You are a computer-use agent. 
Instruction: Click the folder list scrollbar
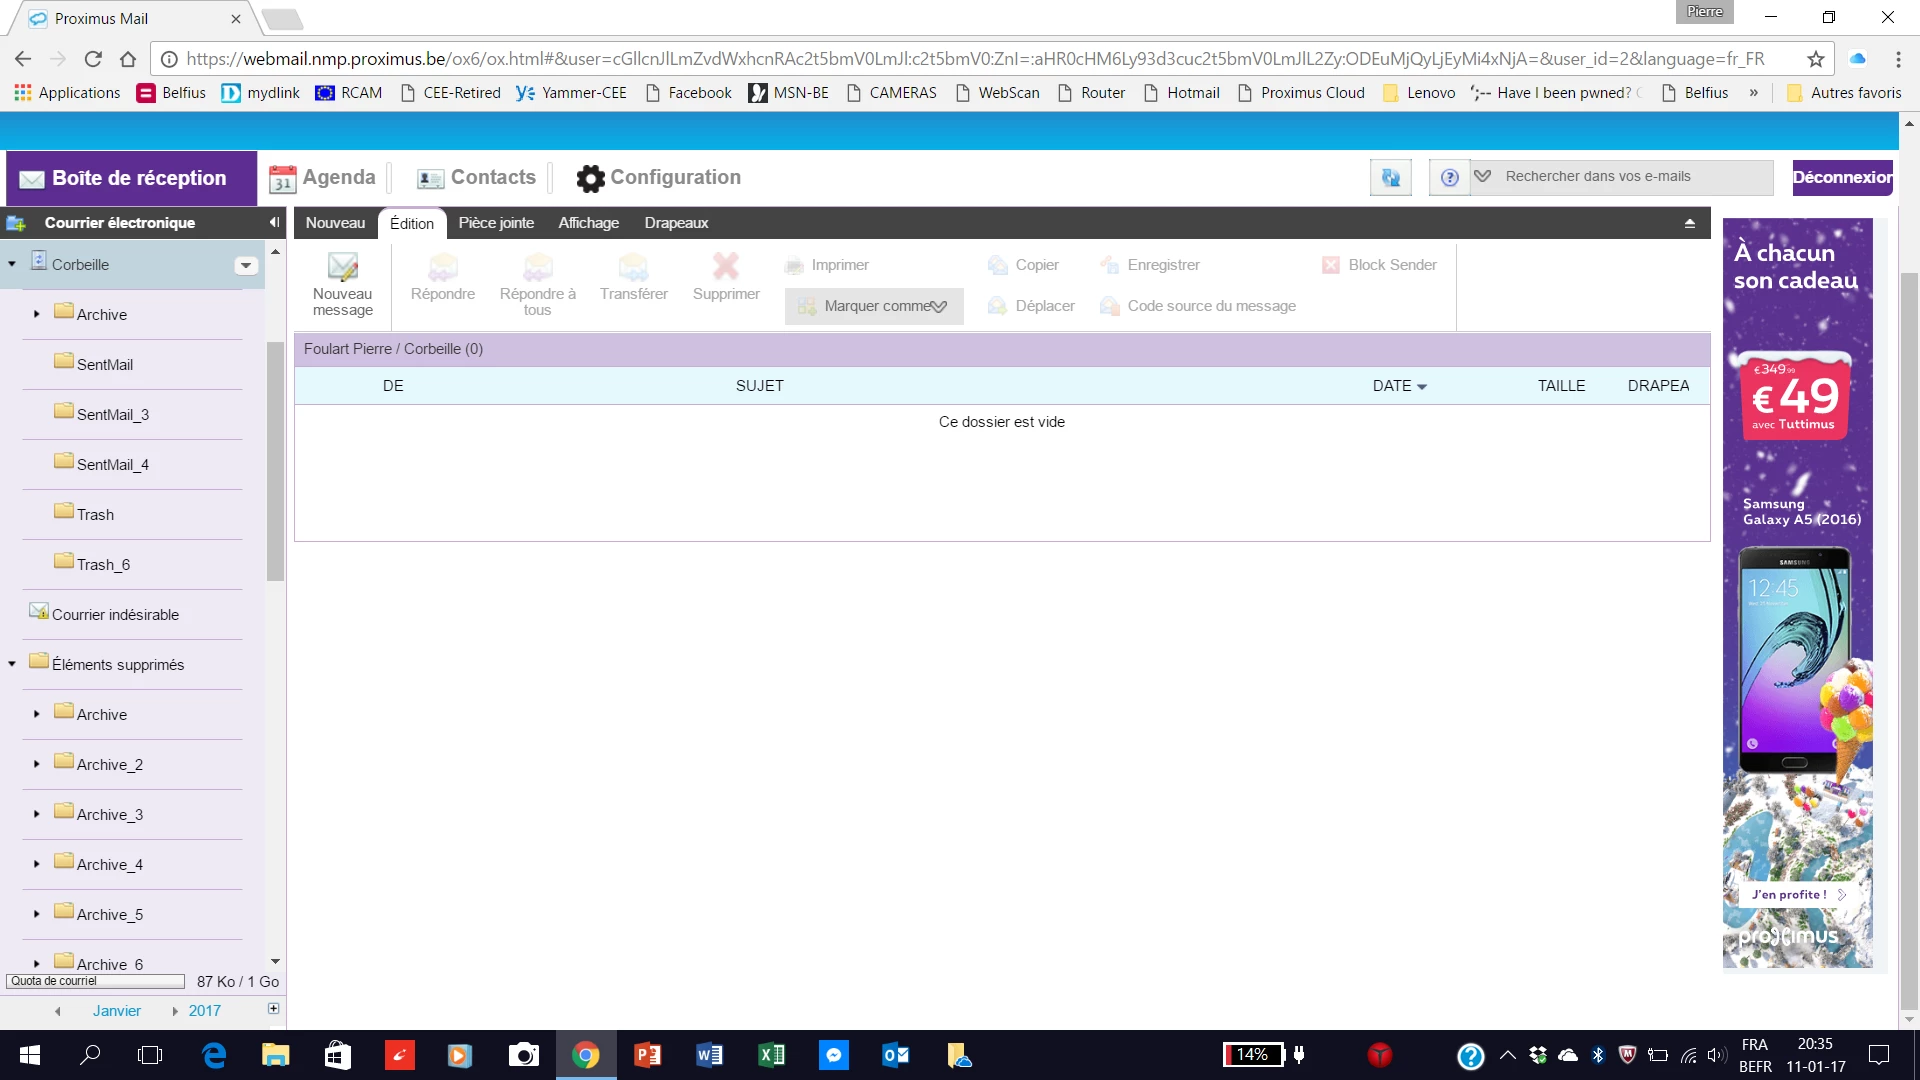[x=275, y=460]
